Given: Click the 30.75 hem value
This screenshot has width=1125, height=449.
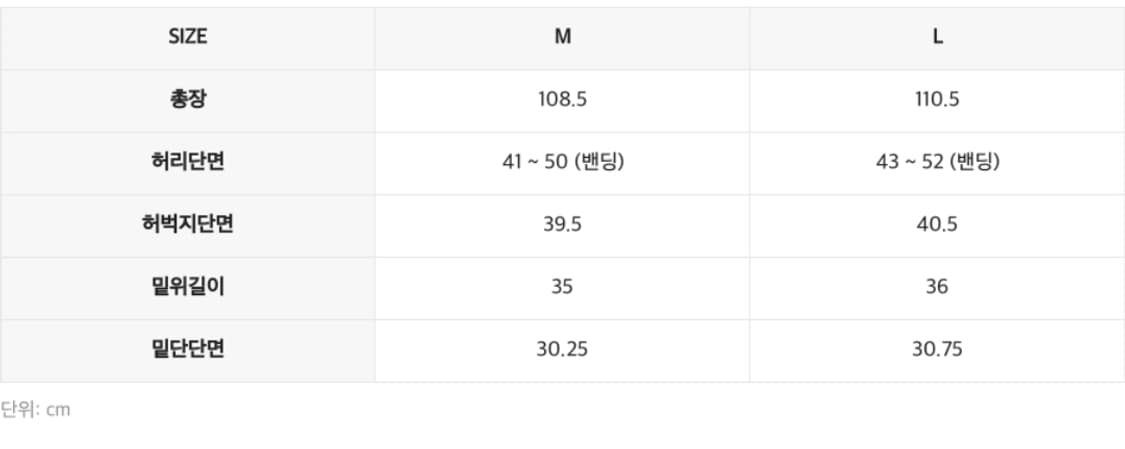Looking at the screenshot, I should 937,349.
